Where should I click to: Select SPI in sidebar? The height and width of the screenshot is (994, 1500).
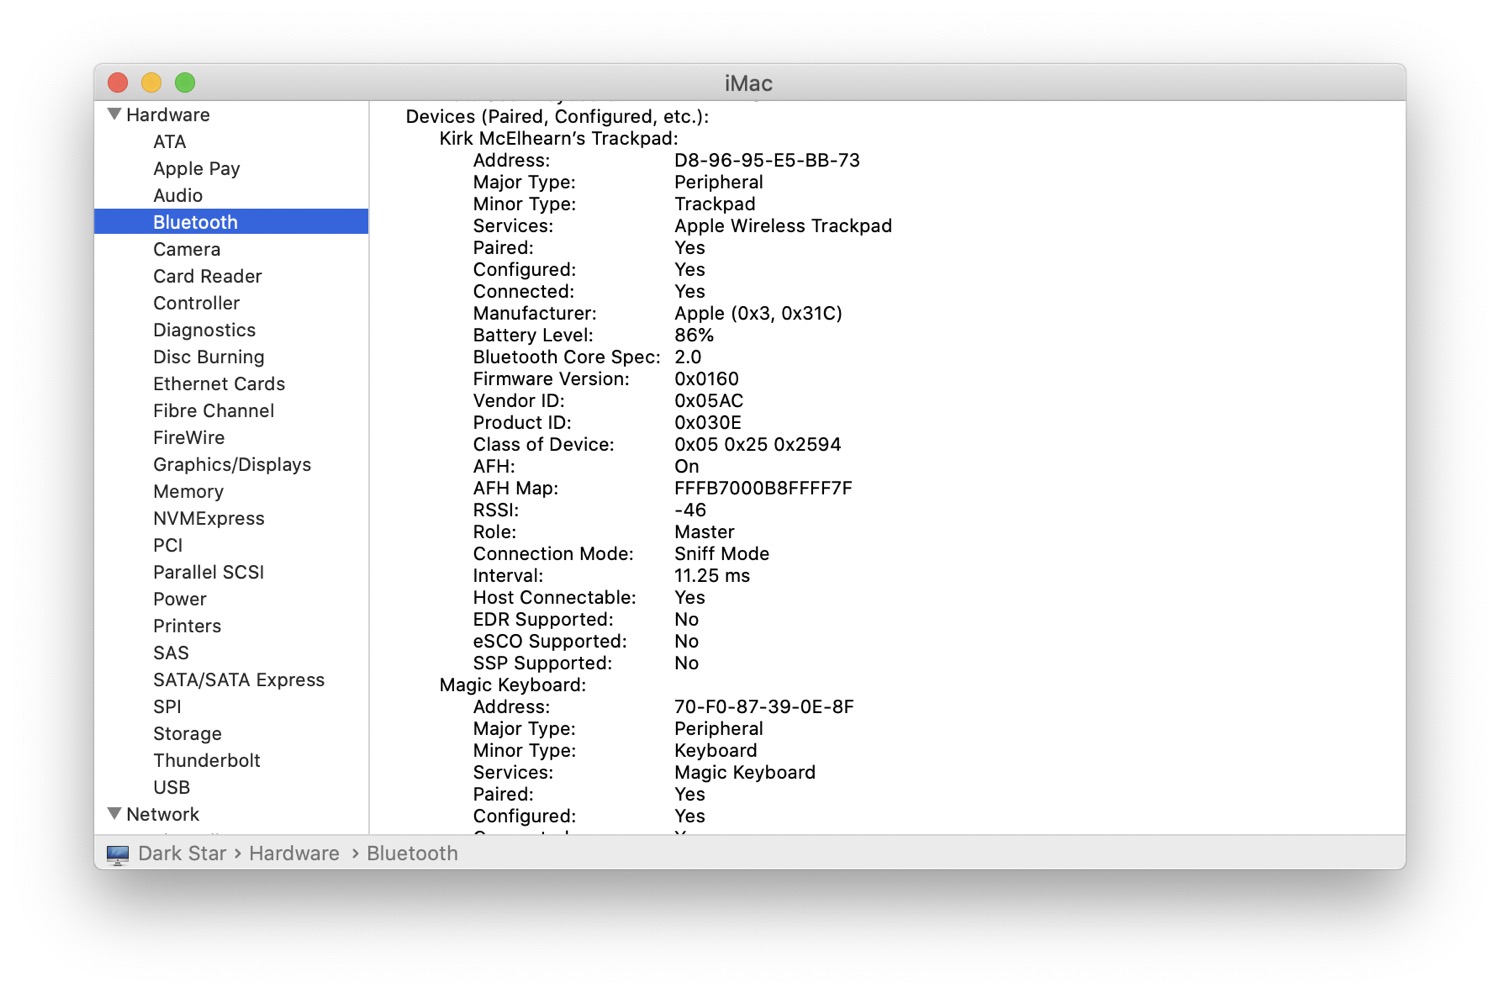(168, 708)
